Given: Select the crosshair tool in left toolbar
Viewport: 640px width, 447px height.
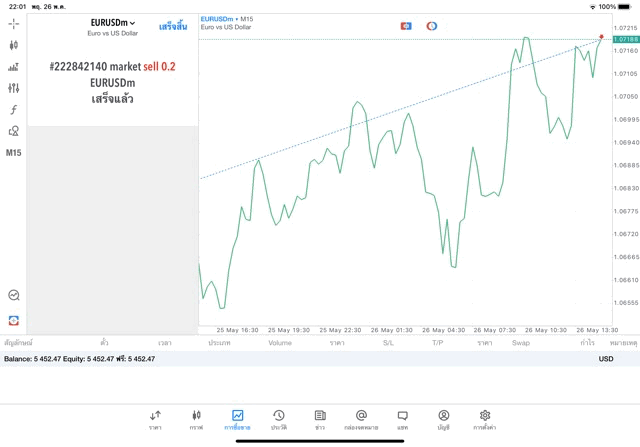Looking at the screenshot, I should pyautogui.click(x=14, y=24).
